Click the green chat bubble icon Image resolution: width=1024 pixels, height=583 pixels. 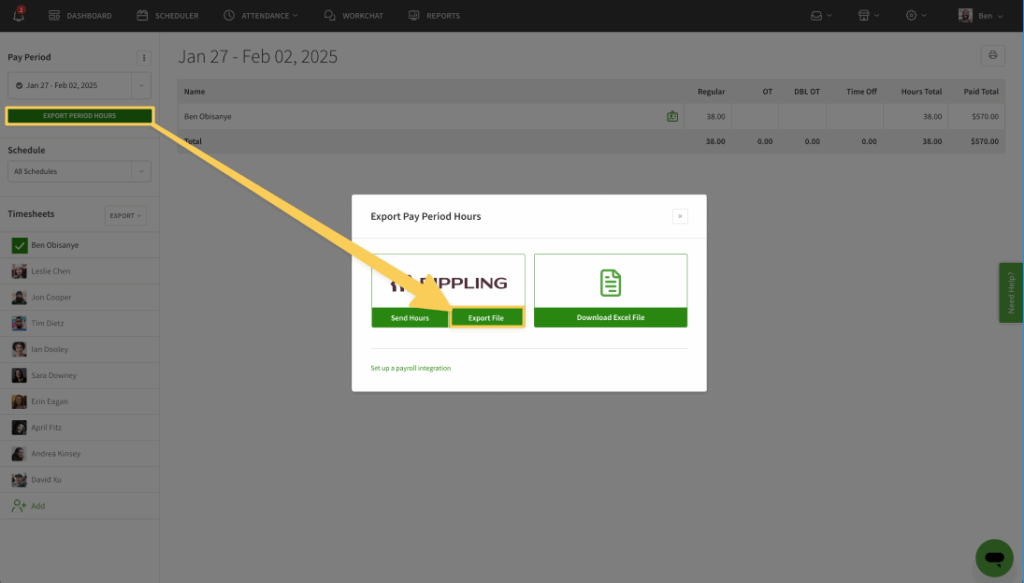(994, 557)
